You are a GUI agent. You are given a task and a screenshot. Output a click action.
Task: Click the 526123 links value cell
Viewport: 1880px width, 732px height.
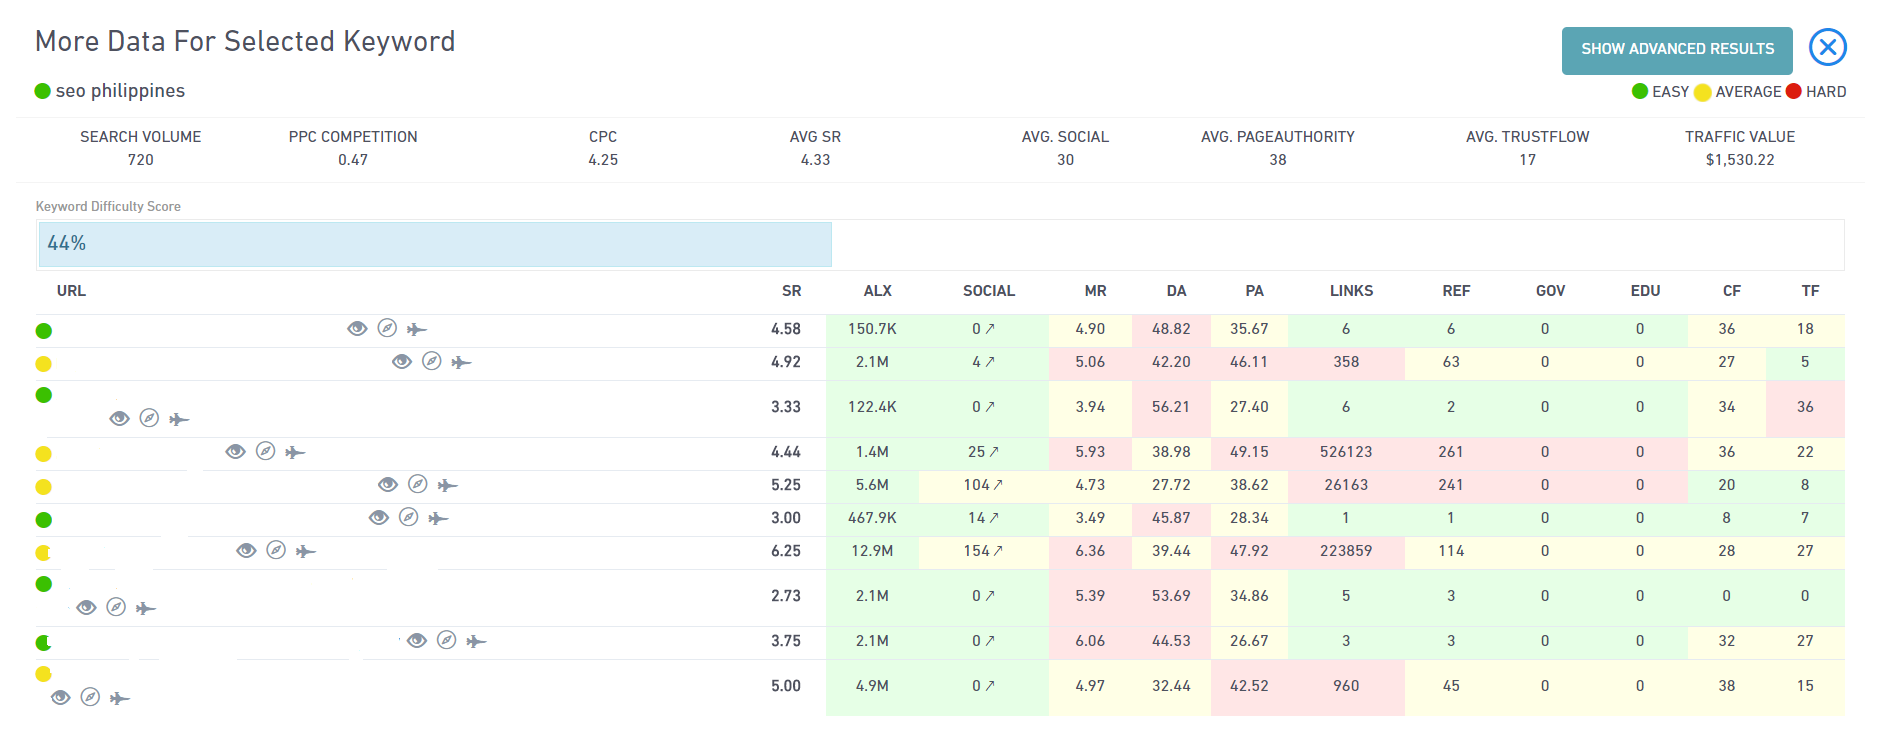pos(1346,452)
